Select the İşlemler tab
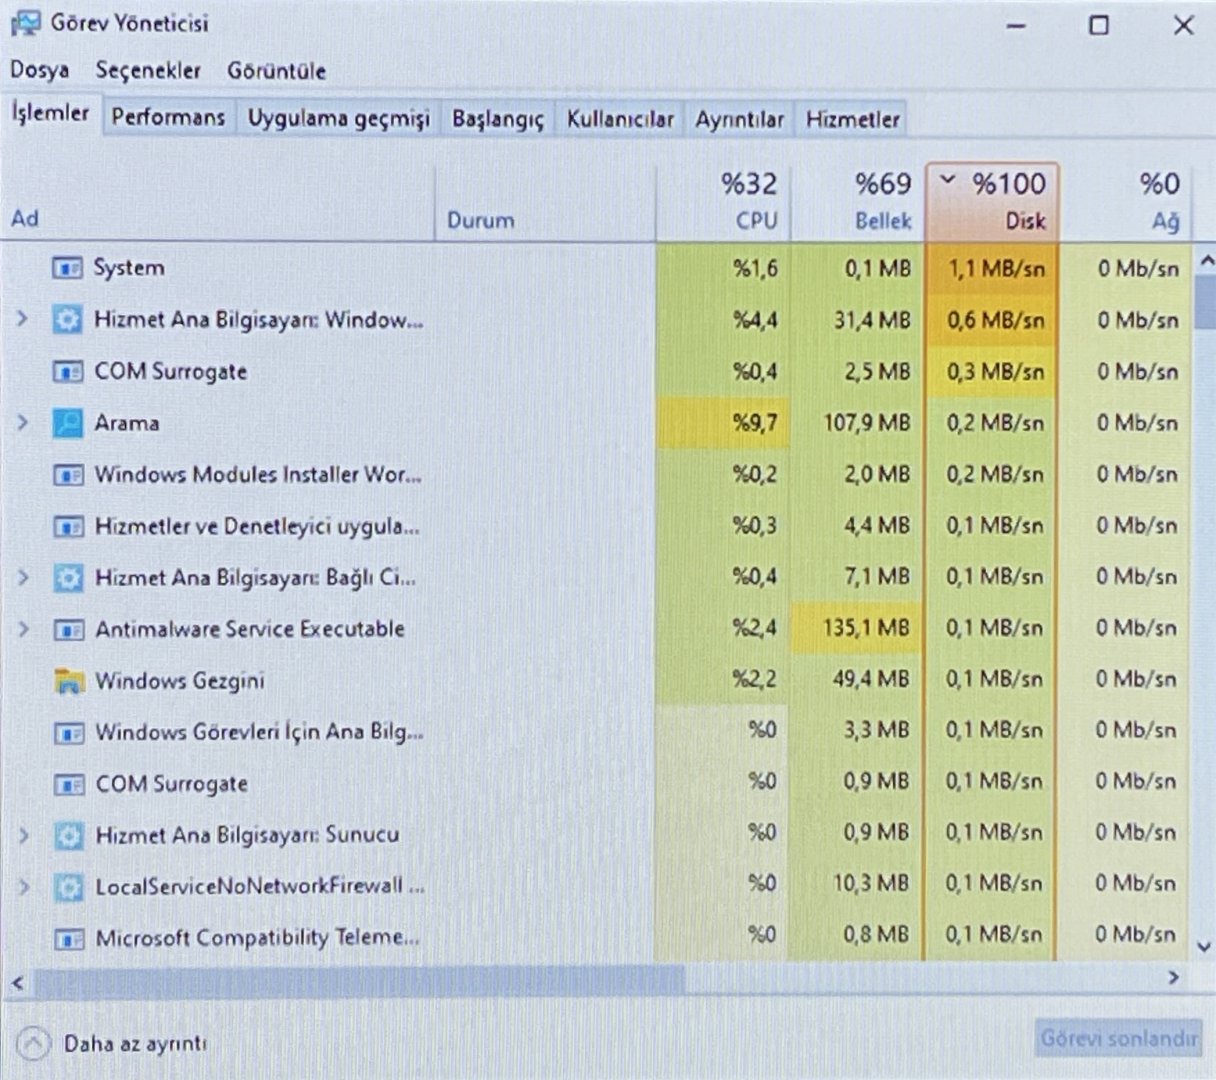 coord(50,113)
